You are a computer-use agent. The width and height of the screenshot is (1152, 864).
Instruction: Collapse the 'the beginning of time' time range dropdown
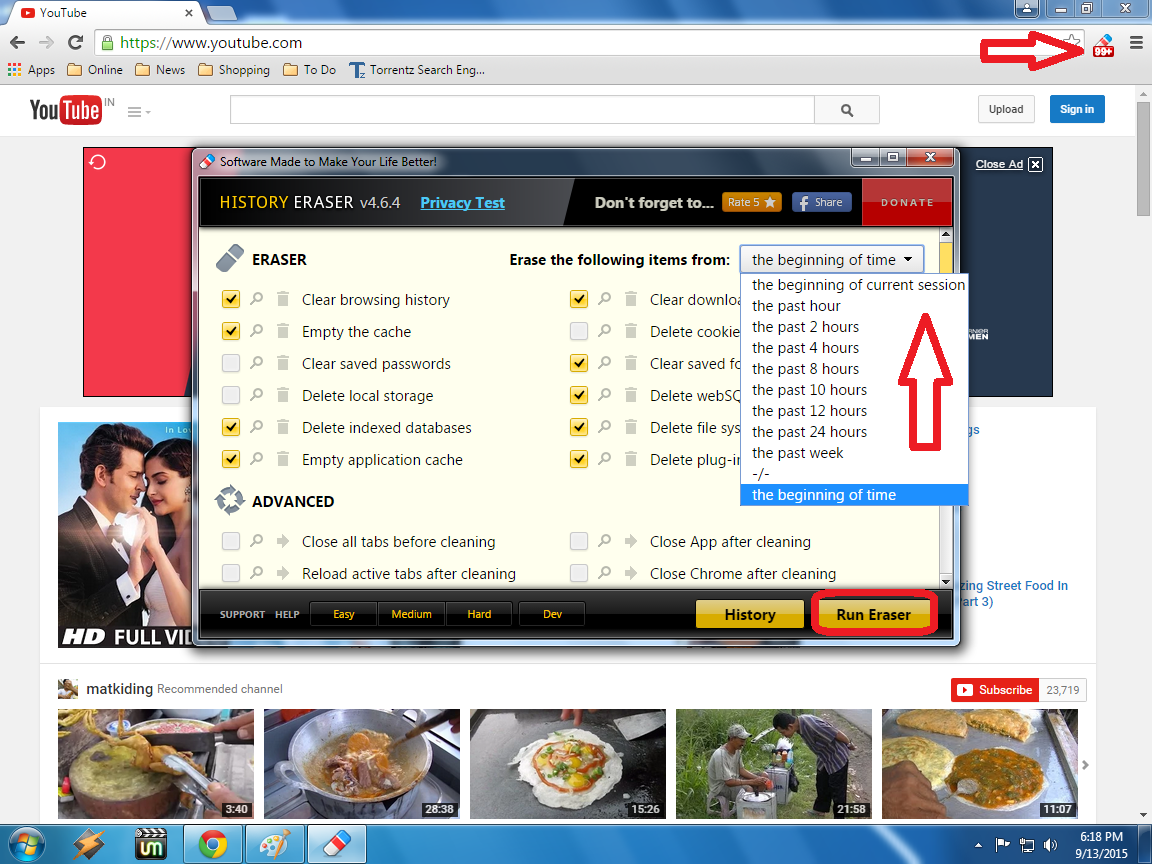coord(832,259)
